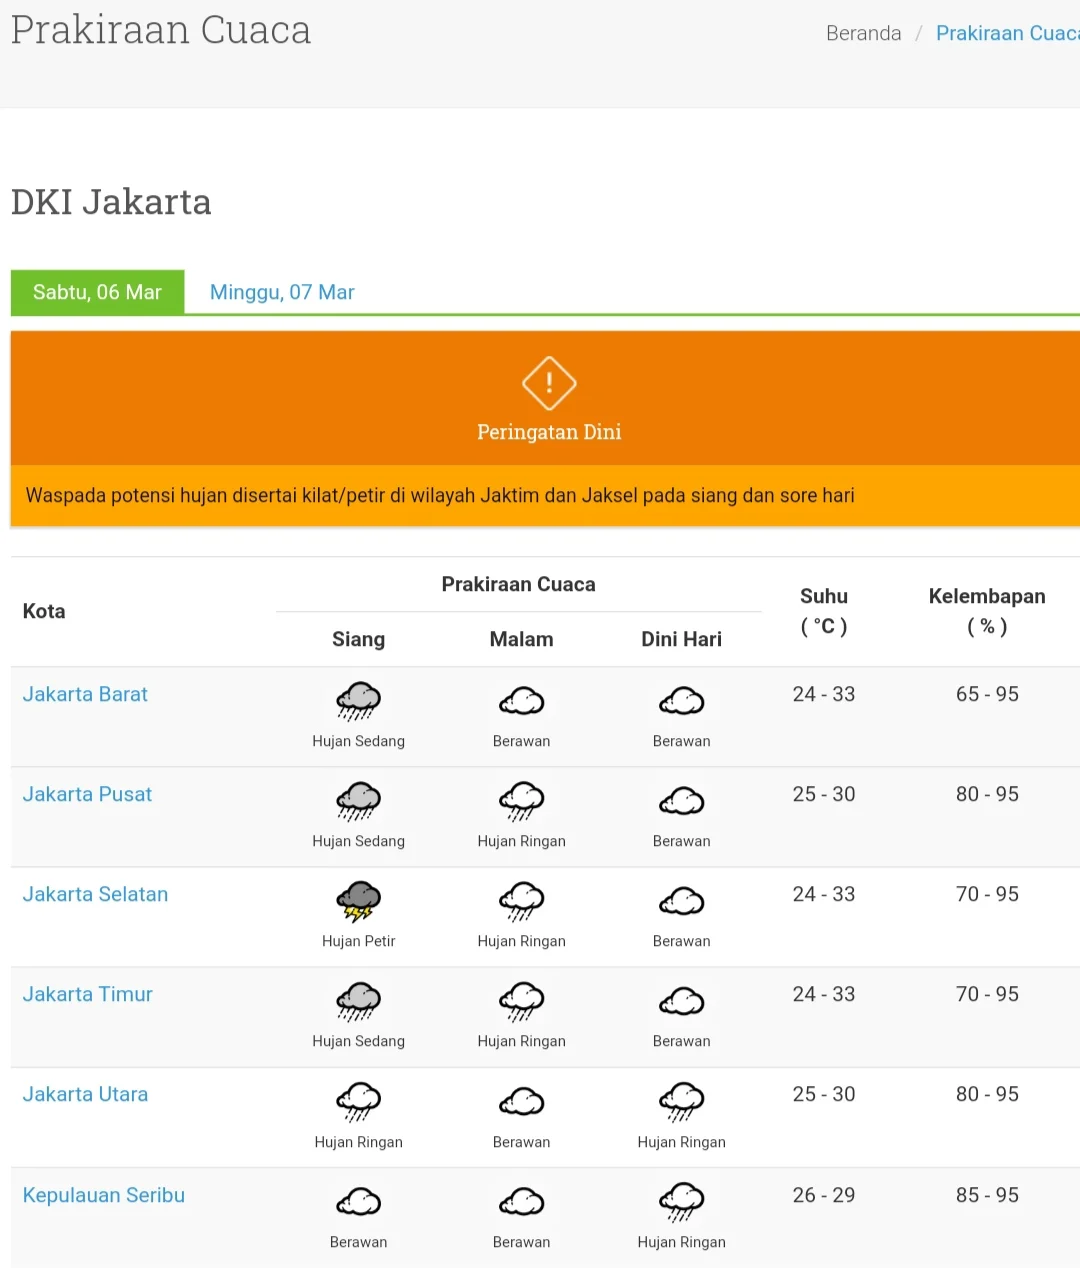Click Jakarta Timur's Siang Hujan Sedang icon
Image resolution: width=1080 pixels, height=1273 pixels.
(358, 1001)
